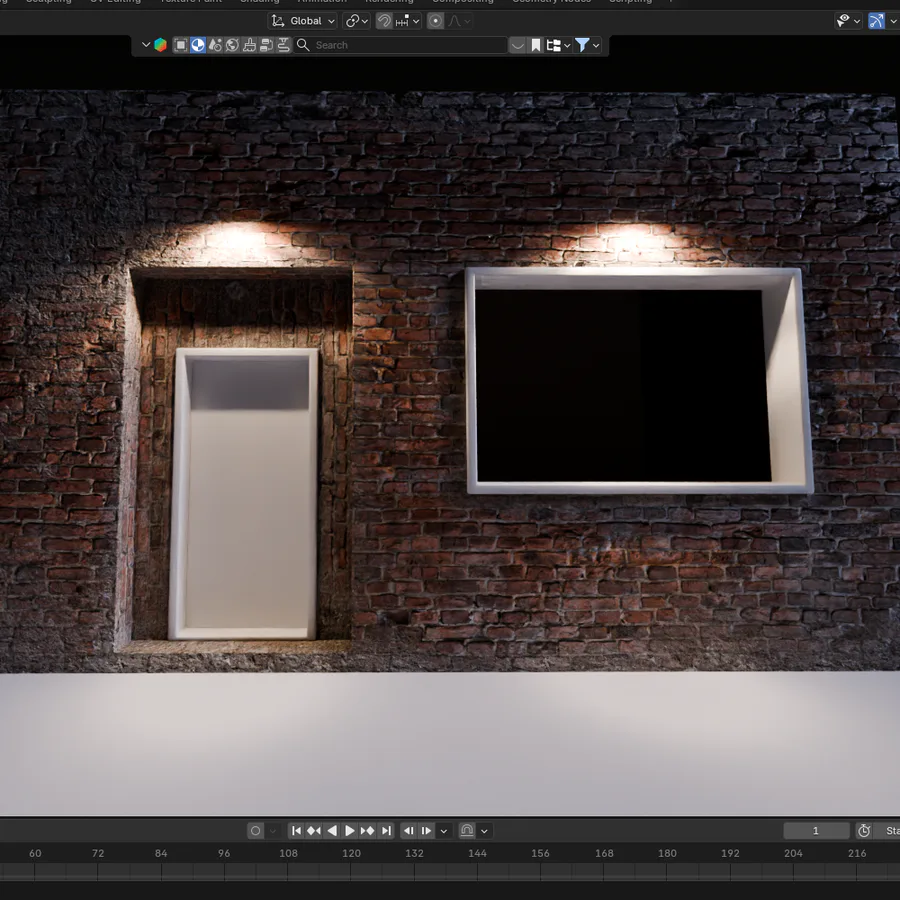Open timeline snapping options dropdown
The image size is (900, 900).
tap(484, 831)
